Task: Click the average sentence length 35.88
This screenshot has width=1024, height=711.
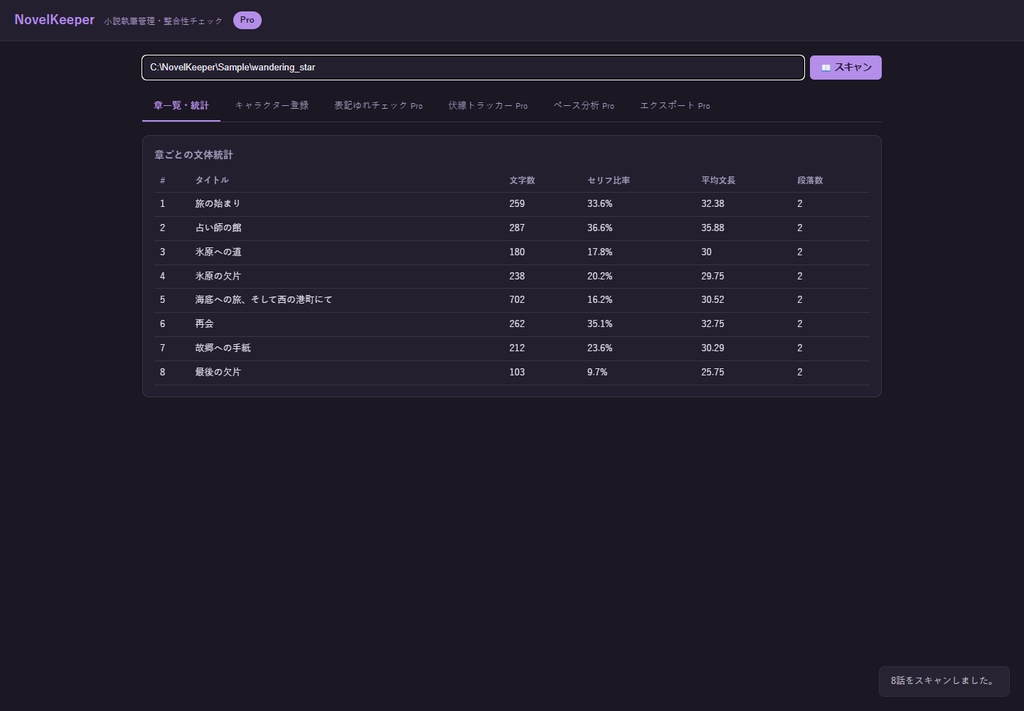Action: 712,228
